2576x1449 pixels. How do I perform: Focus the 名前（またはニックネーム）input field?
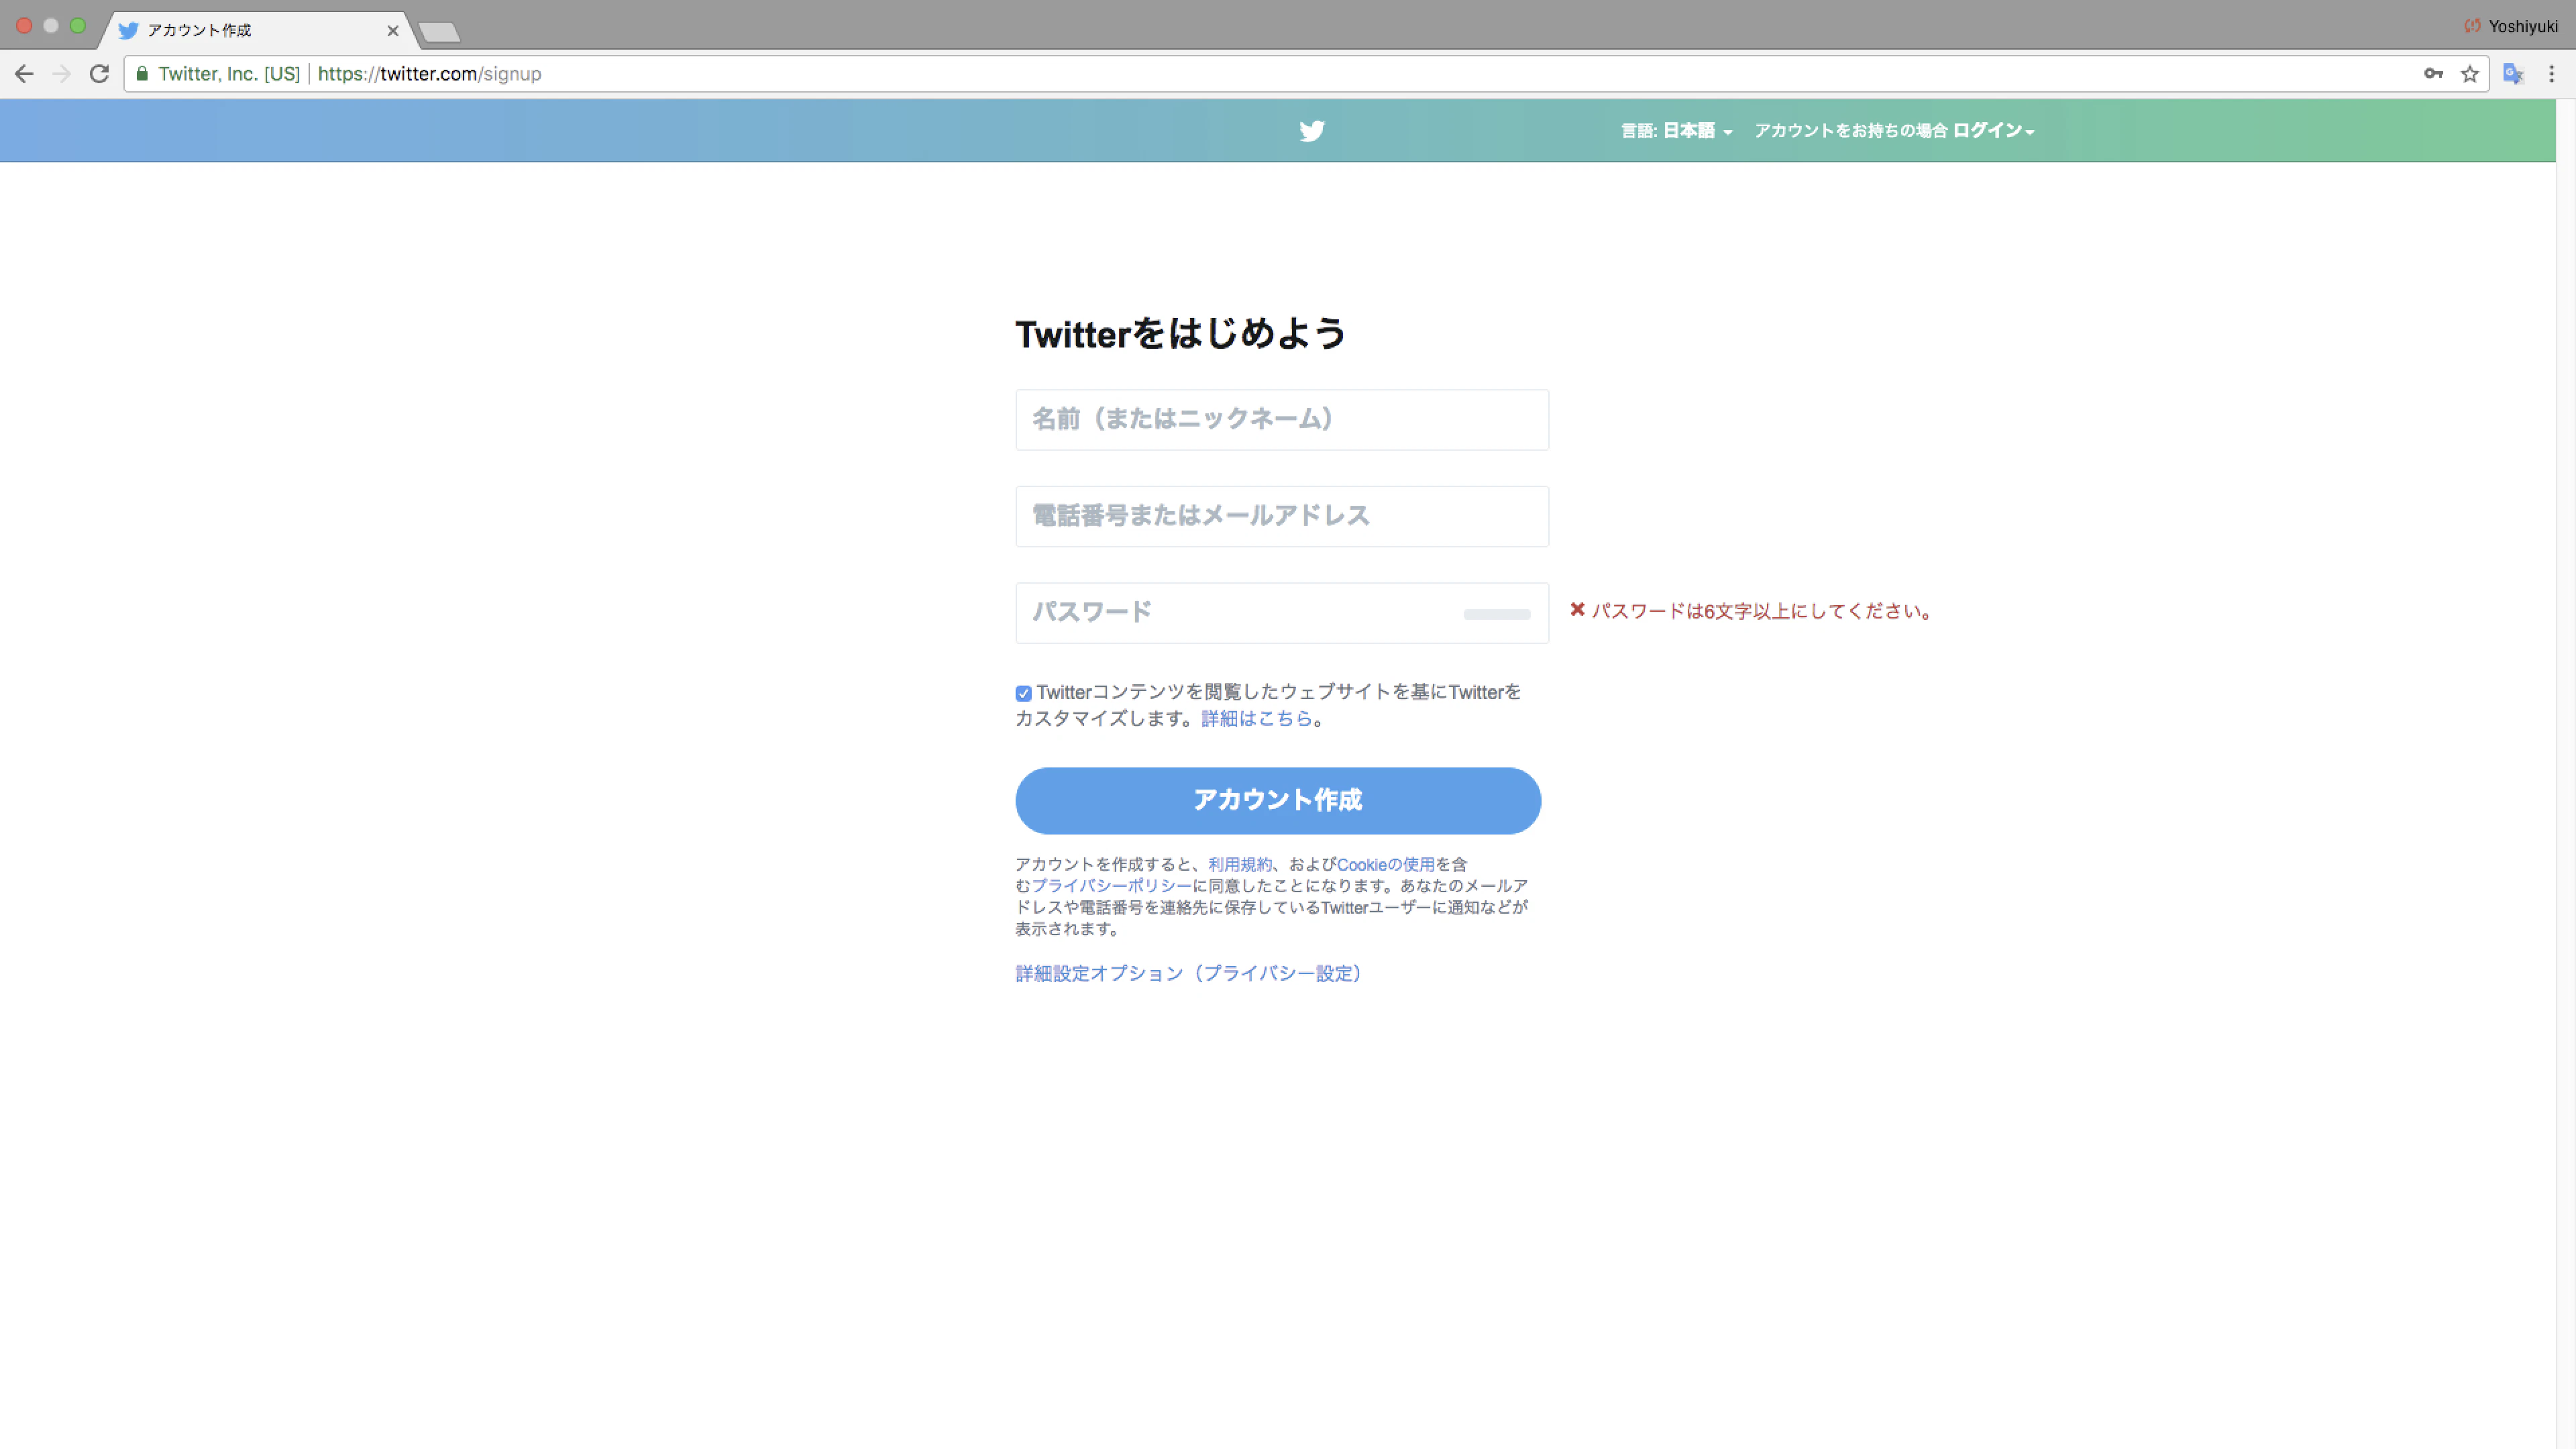point(1282,420)
